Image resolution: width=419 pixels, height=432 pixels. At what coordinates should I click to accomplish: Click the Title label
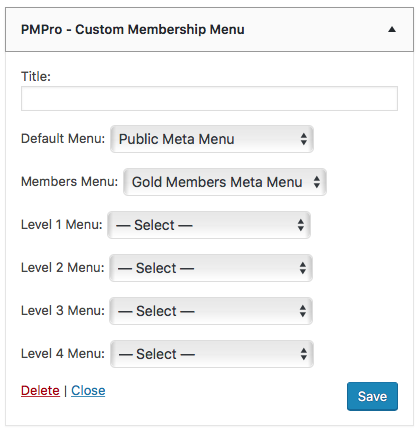(36, 76)
